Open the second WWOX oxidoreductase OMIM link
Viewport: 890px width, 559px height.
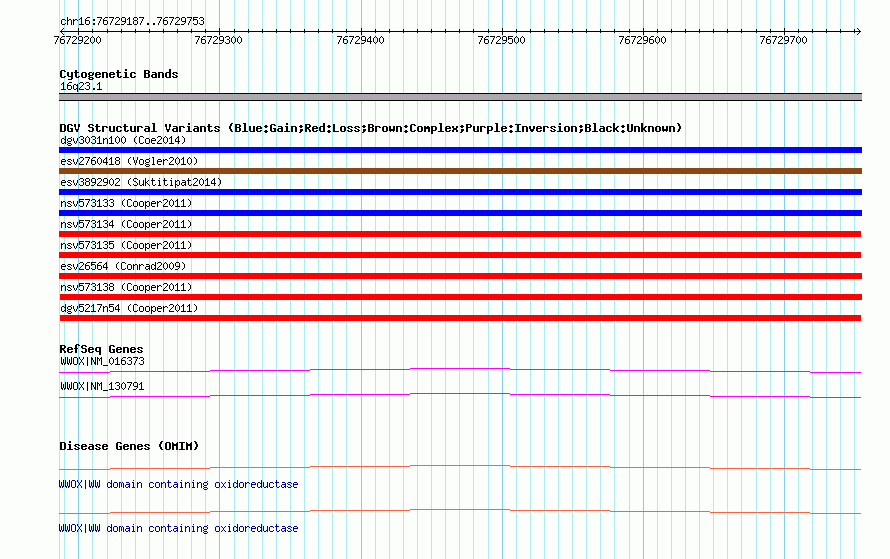(x=178, y=528)
